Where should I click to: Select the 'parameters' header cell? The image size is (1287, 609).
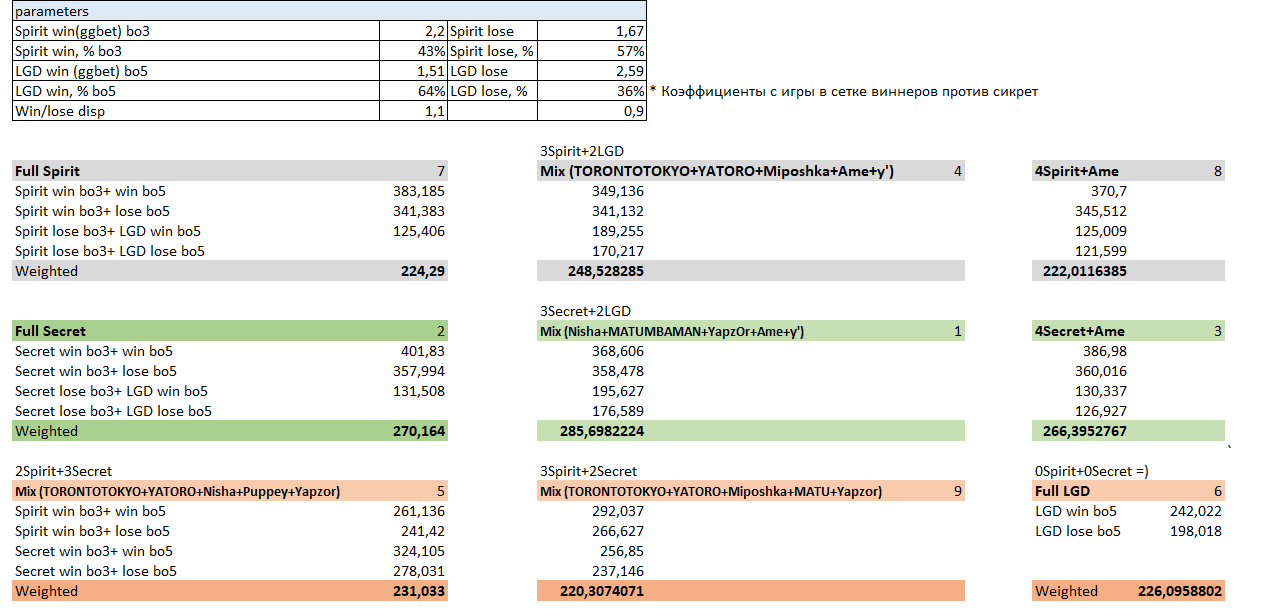click(x=52, y=11)
